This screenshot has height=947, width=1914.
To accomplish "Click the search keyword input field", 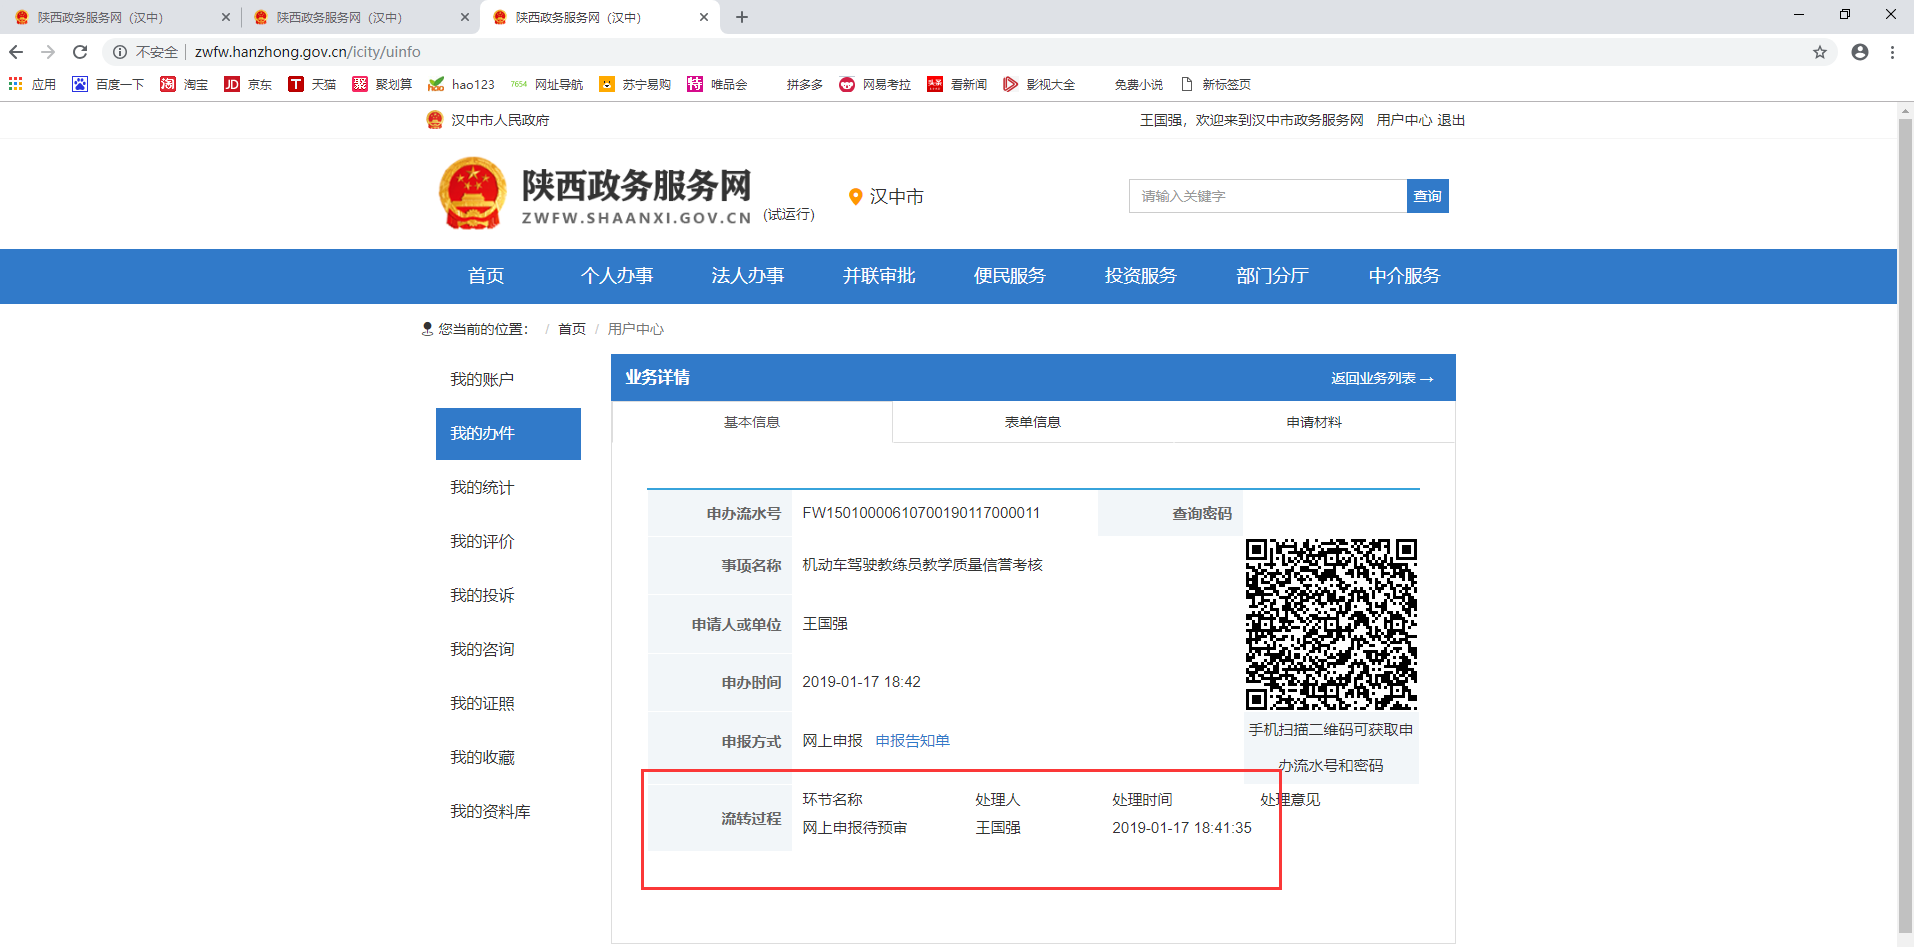I will pyautogui.click(x=1268, y=196).
